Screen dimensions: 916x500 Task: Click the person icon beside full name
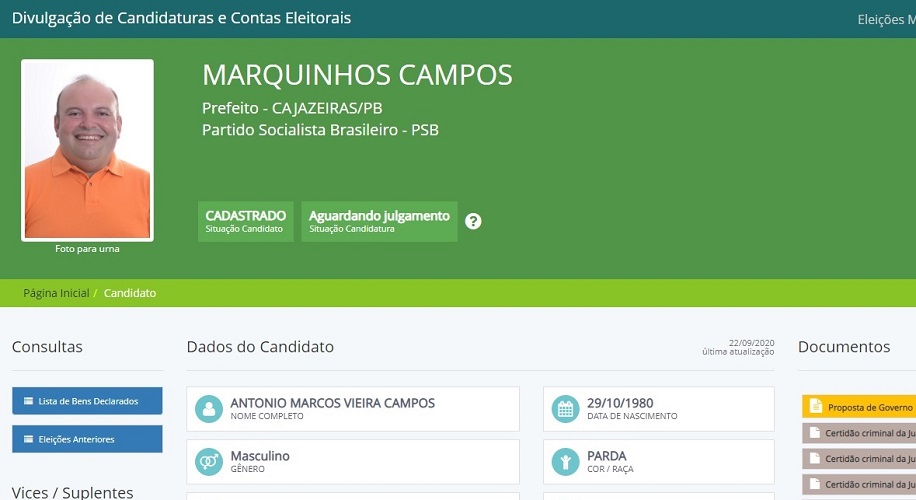click(209, 409)
